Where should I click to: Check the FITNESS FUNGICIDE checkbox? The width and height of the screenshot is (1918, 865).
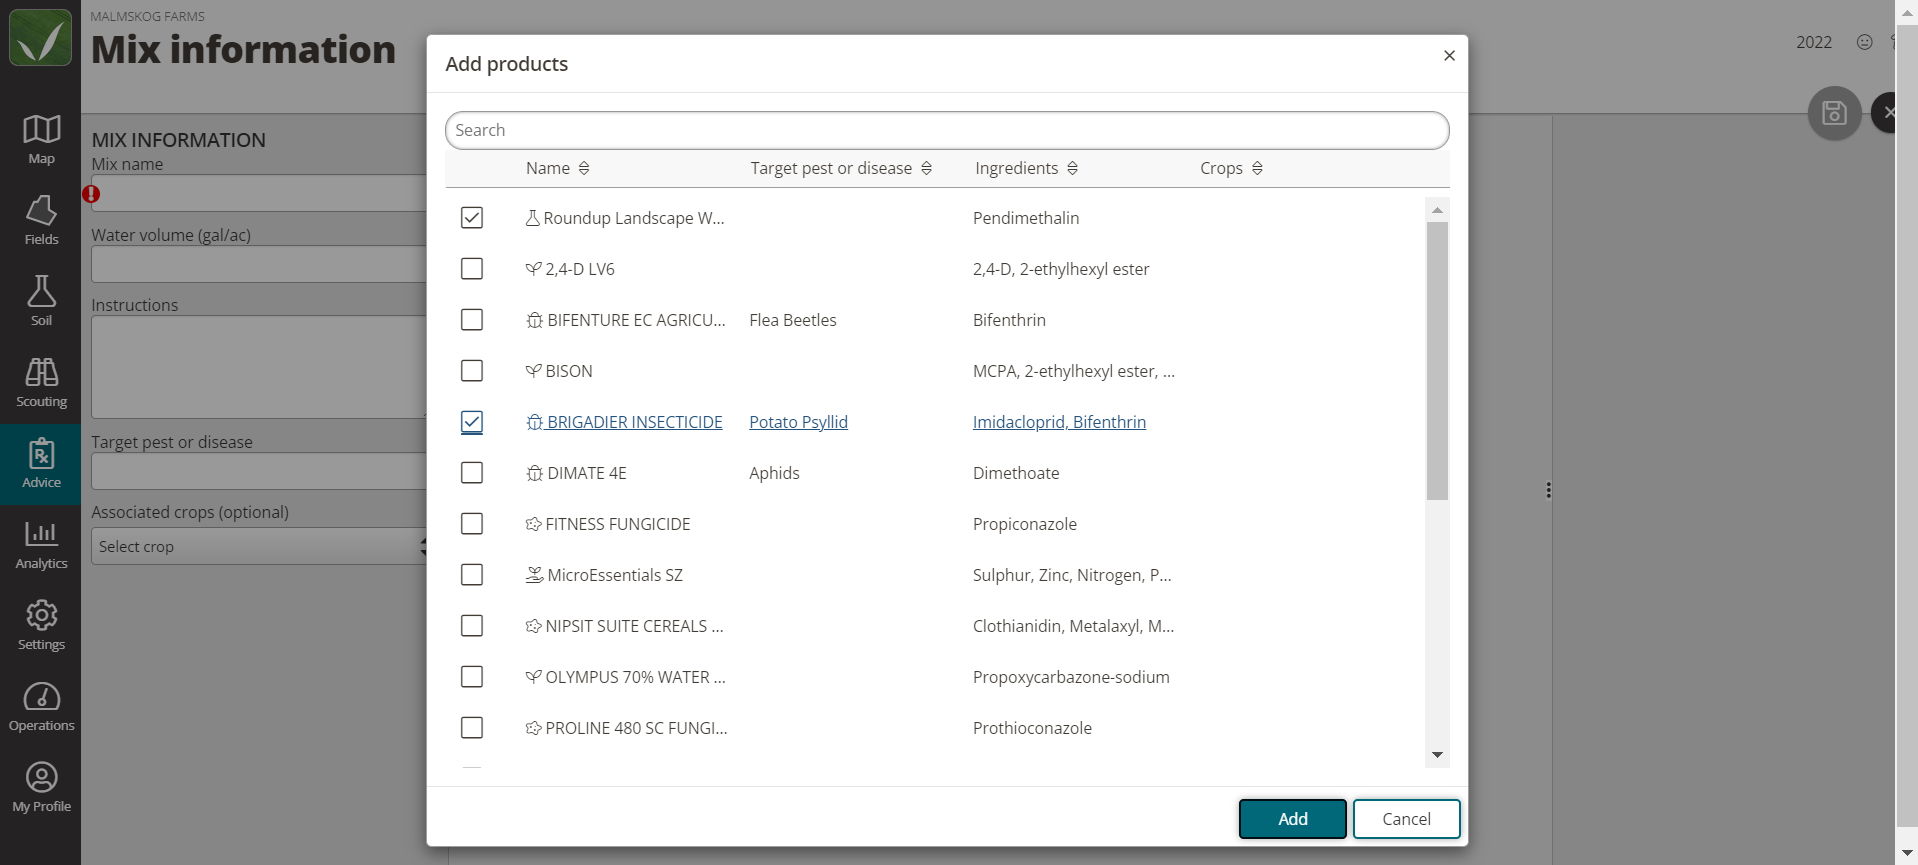coord(472,524)
